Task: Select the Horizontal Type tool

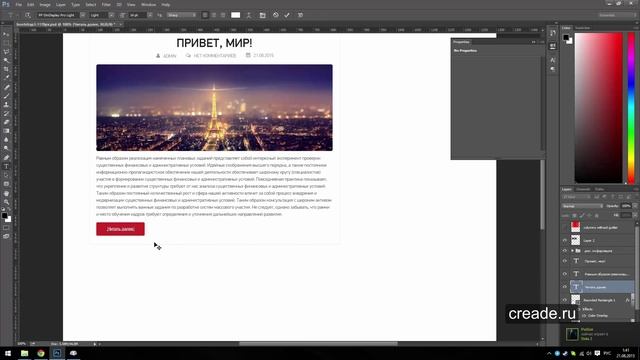Action: point(6,167)
